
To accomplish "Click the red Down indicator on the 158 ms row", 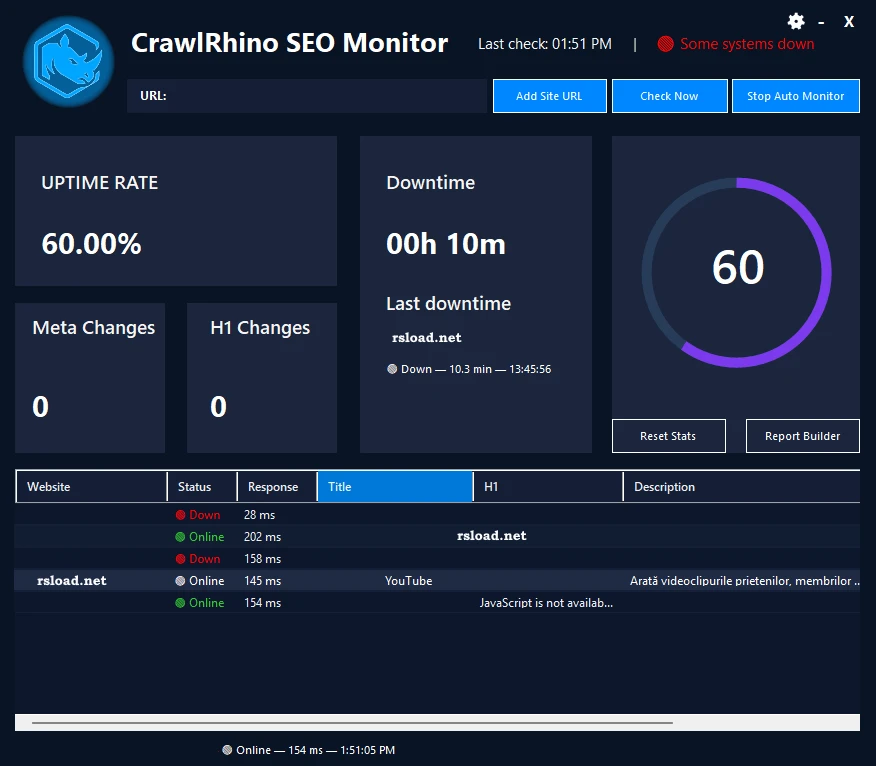I will [x=180, y=559].
